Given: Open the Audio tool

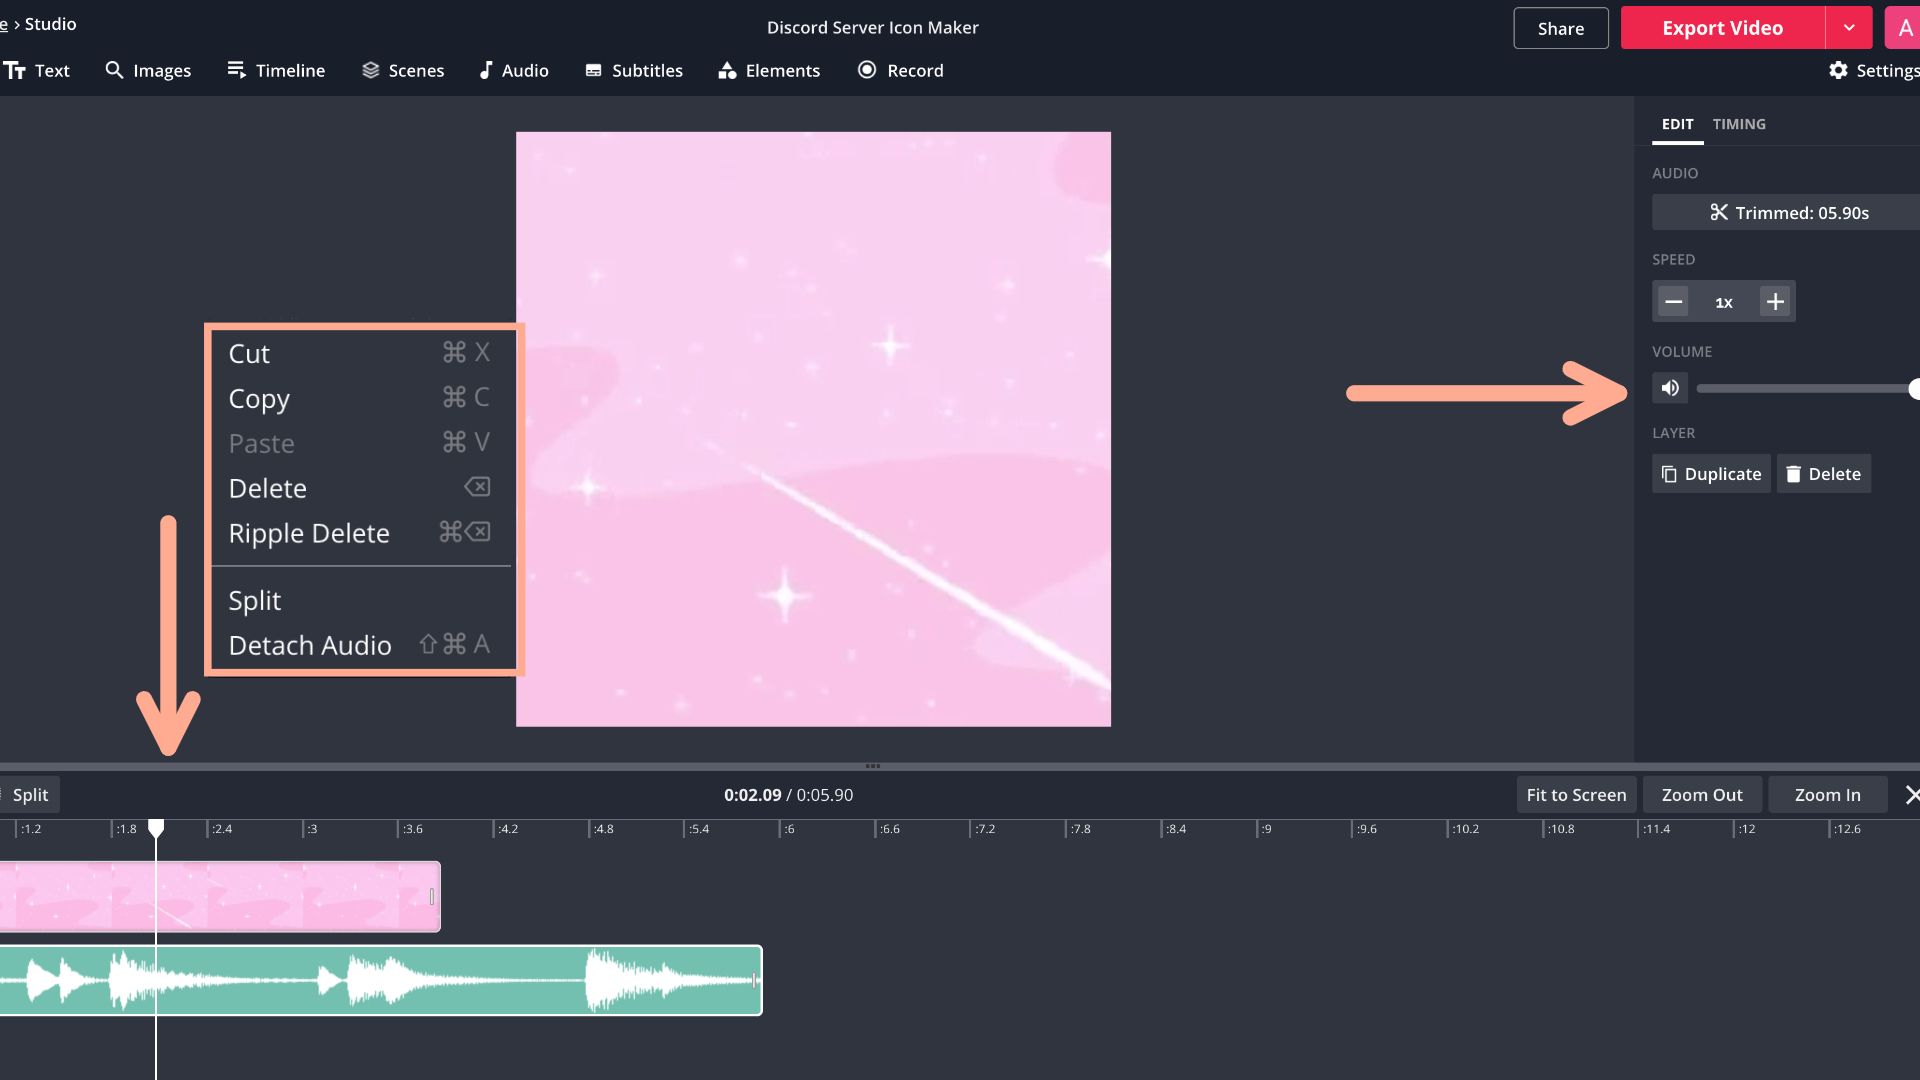Looking at the screenshot, I should click(513, 70).
